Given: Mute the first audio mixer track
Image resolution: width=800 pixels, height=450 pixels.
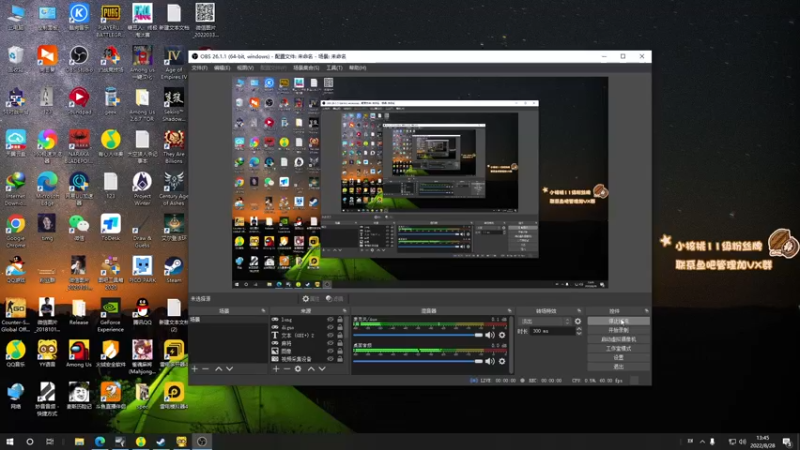Looking at the screenshot, I should click(490, 335).
